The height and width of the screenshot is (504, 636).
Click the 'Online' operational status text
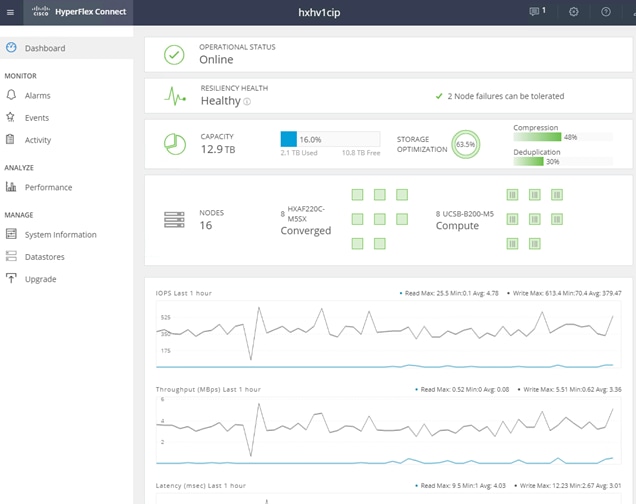pos(216,60)
